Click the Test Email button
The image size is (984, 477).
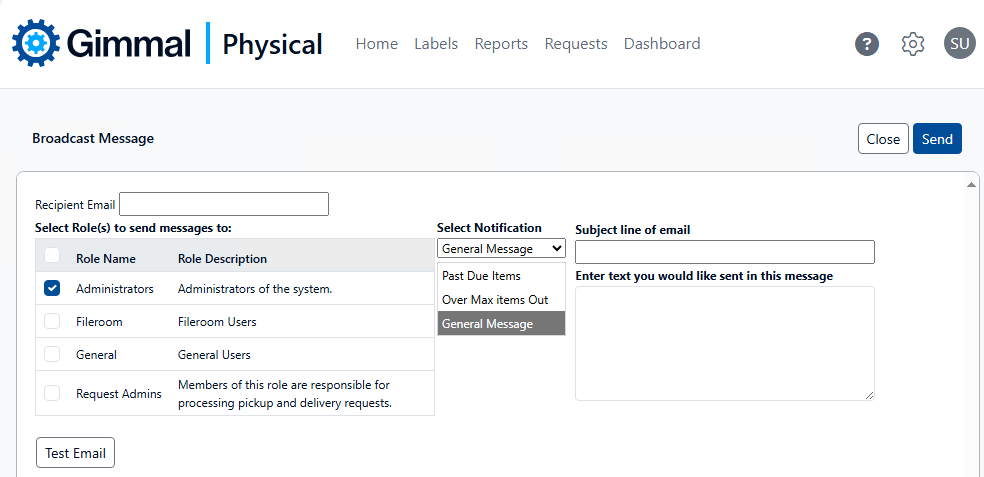point(75,453)
